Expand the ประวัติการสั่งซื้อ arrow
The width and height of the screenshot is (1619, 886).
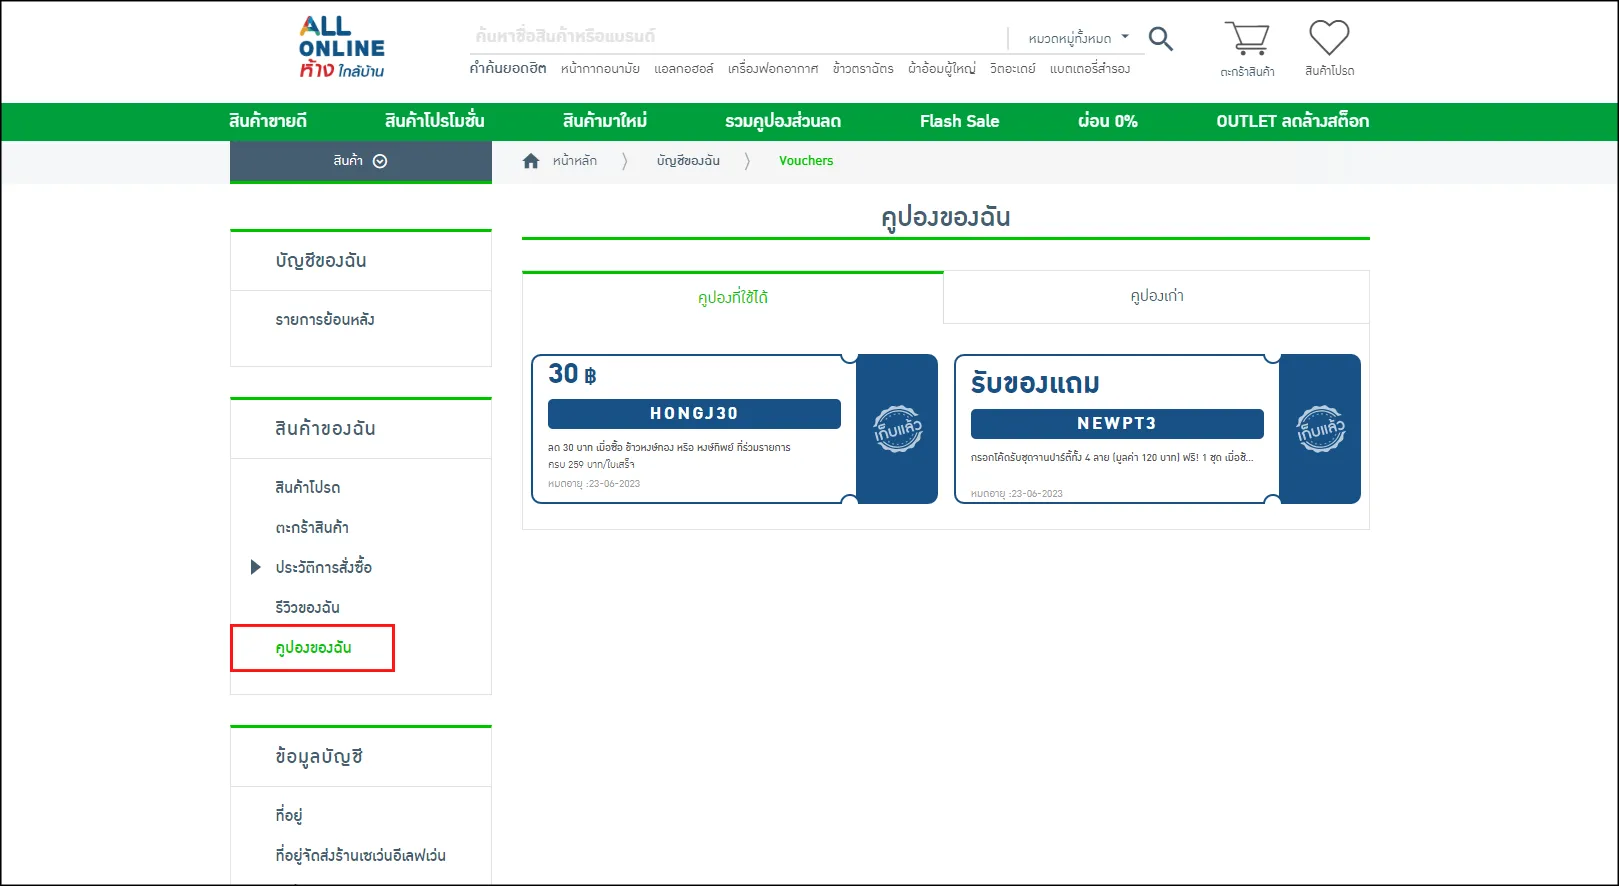pos(255,567)
